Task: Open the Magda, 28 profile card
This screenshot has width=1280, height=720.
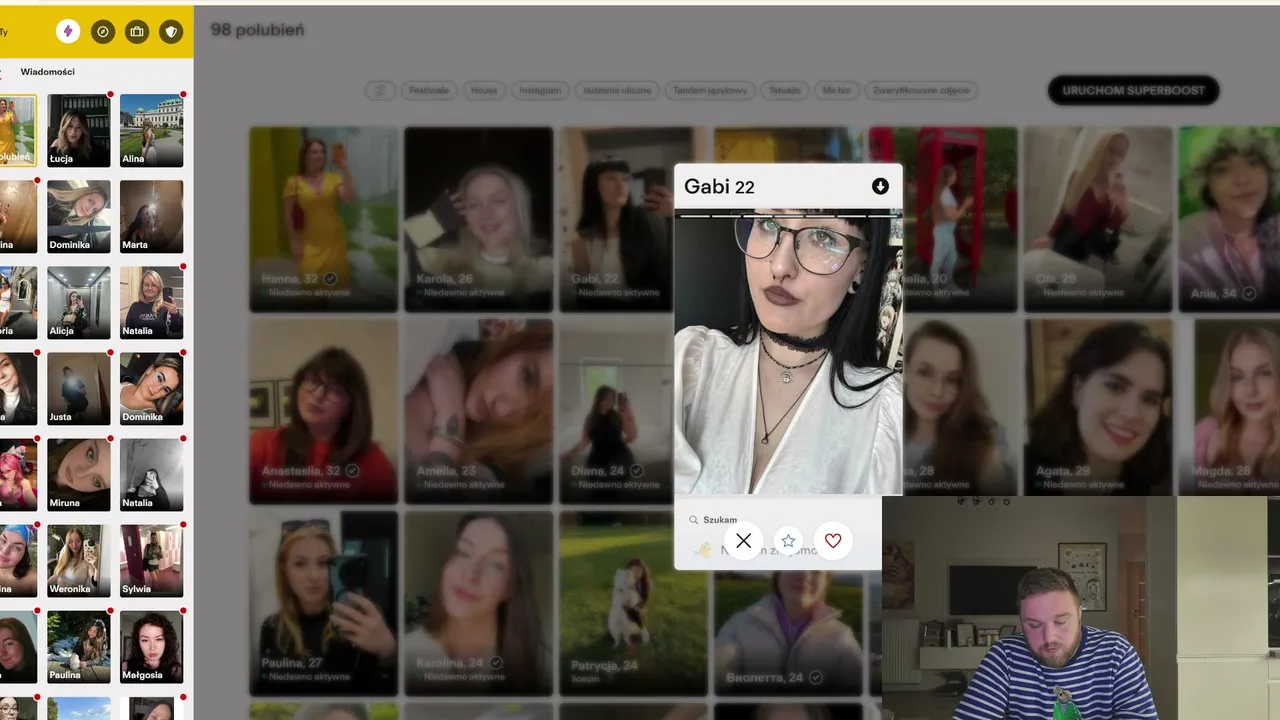Action: click(x=1229, y=408)
